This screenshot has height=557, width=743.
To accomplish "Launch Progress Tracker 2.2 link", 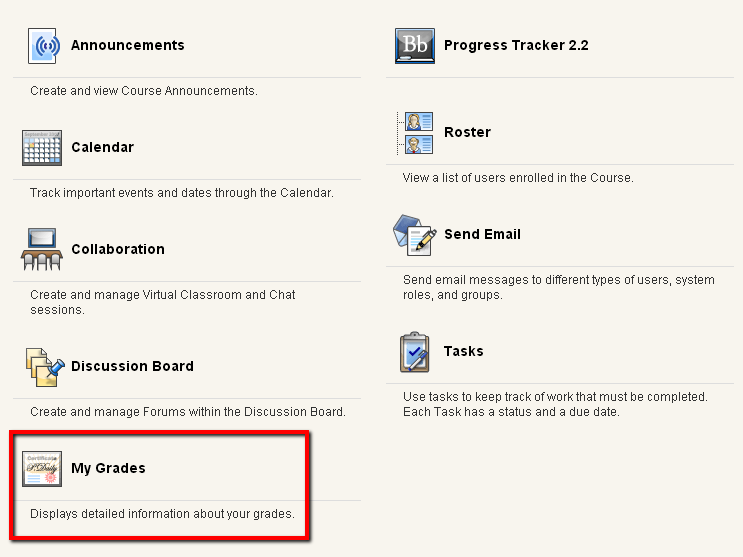I will 516,45.
